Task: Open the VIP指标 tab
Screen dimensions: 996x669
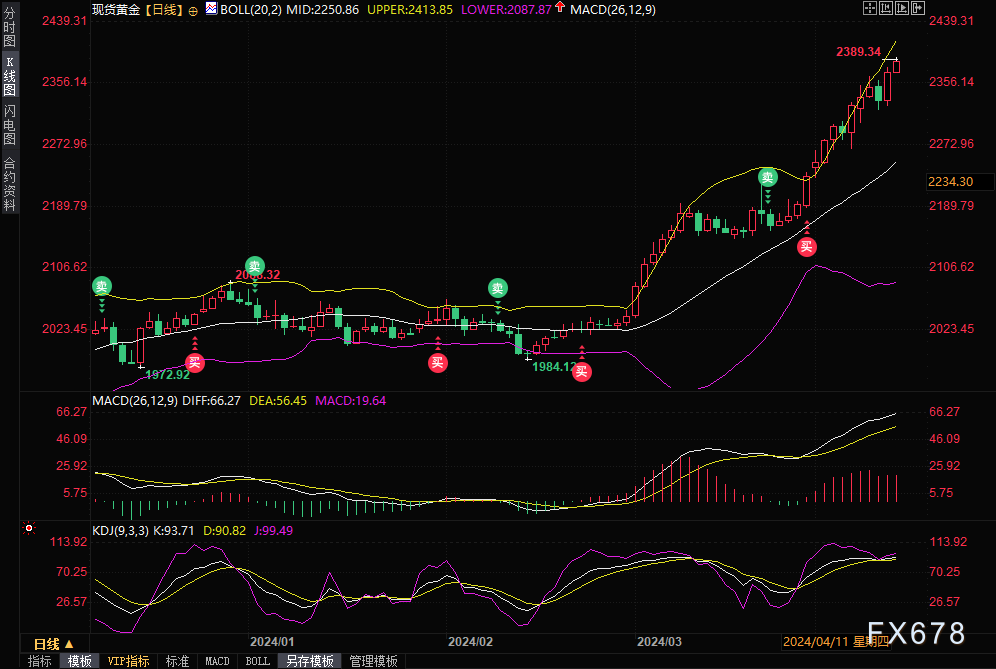Action: pos(128,661)
